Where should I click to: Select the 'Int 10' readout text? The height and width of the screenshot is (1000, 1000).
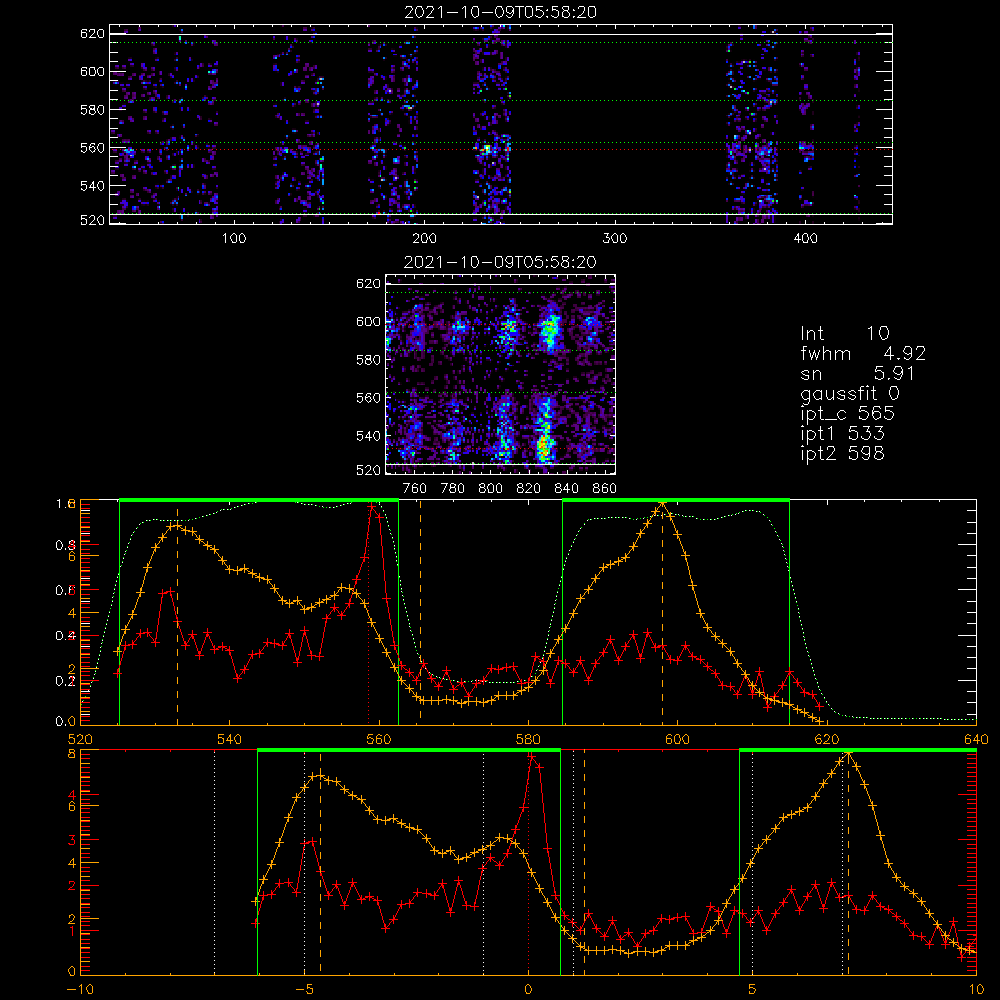click(x=844, y=333)
